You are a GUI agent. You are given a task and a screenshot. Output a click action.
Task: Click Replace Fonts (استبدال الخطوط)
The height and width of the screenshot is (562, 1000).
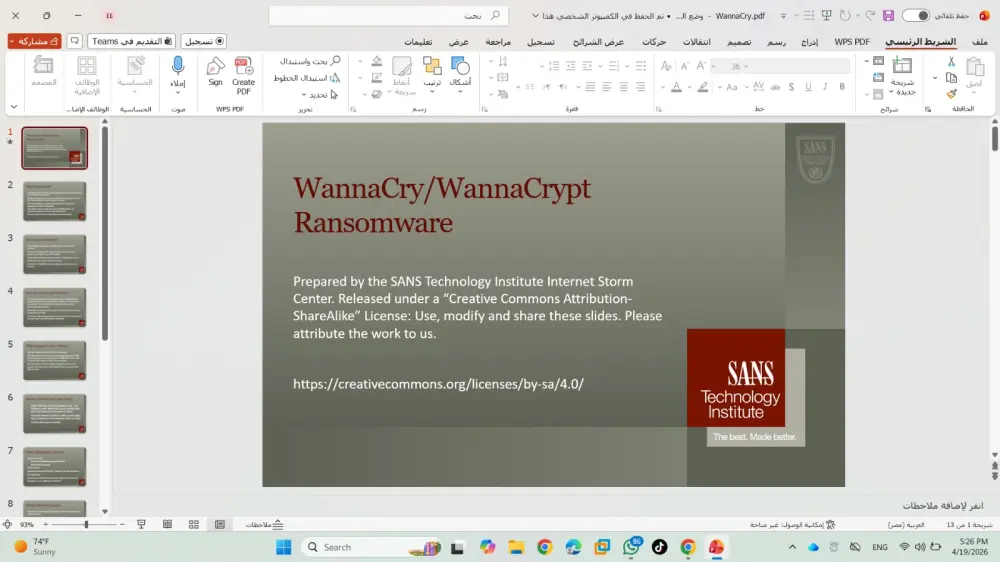click(x=307, y=78)
